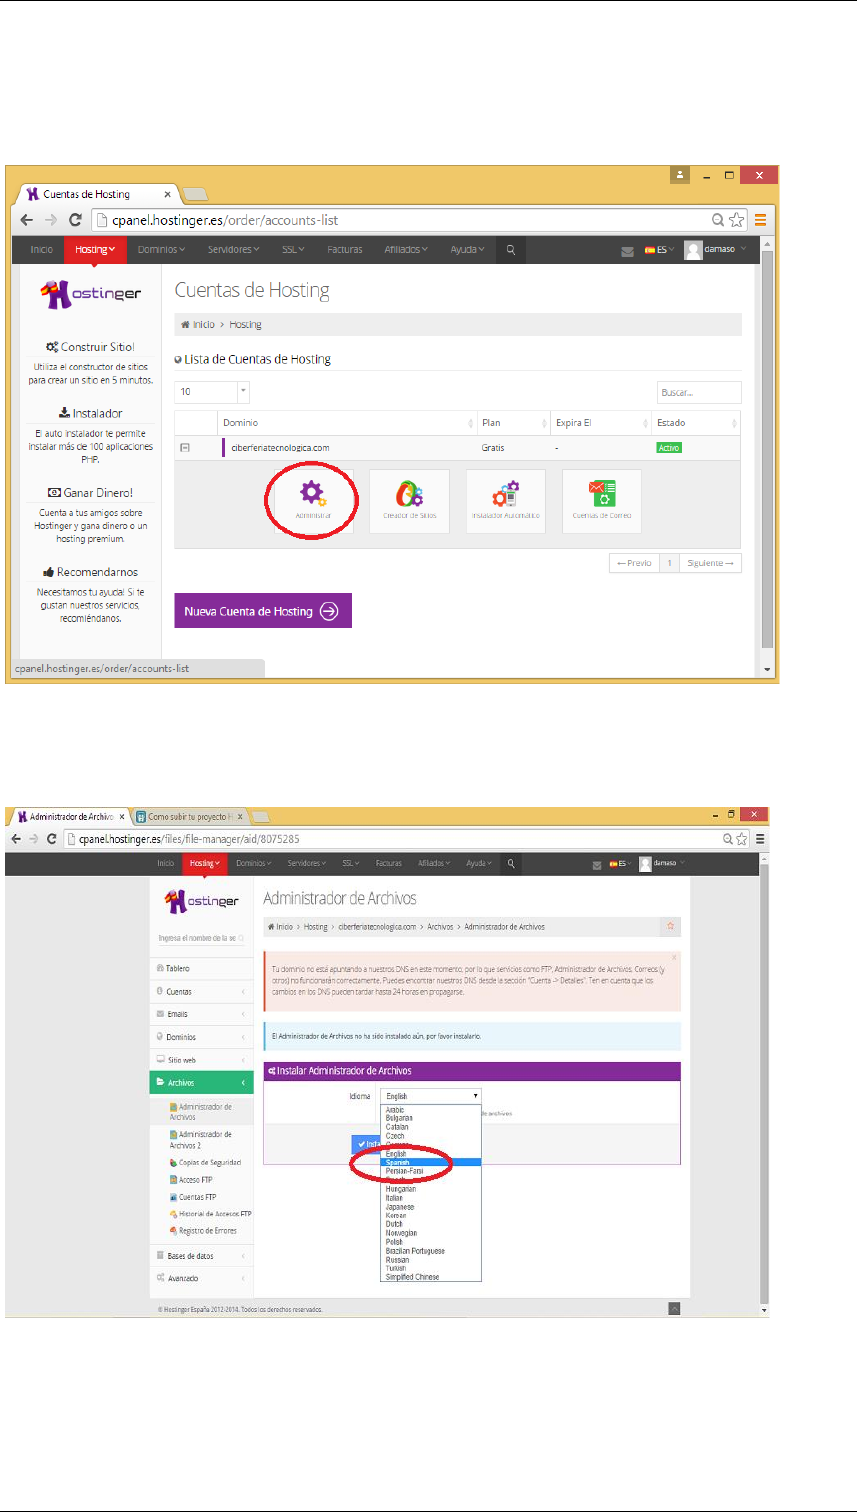Open the Administrador de Archivos 2 sidebar link
This screenshot has height=1512, width=857.
(203, 1140)
